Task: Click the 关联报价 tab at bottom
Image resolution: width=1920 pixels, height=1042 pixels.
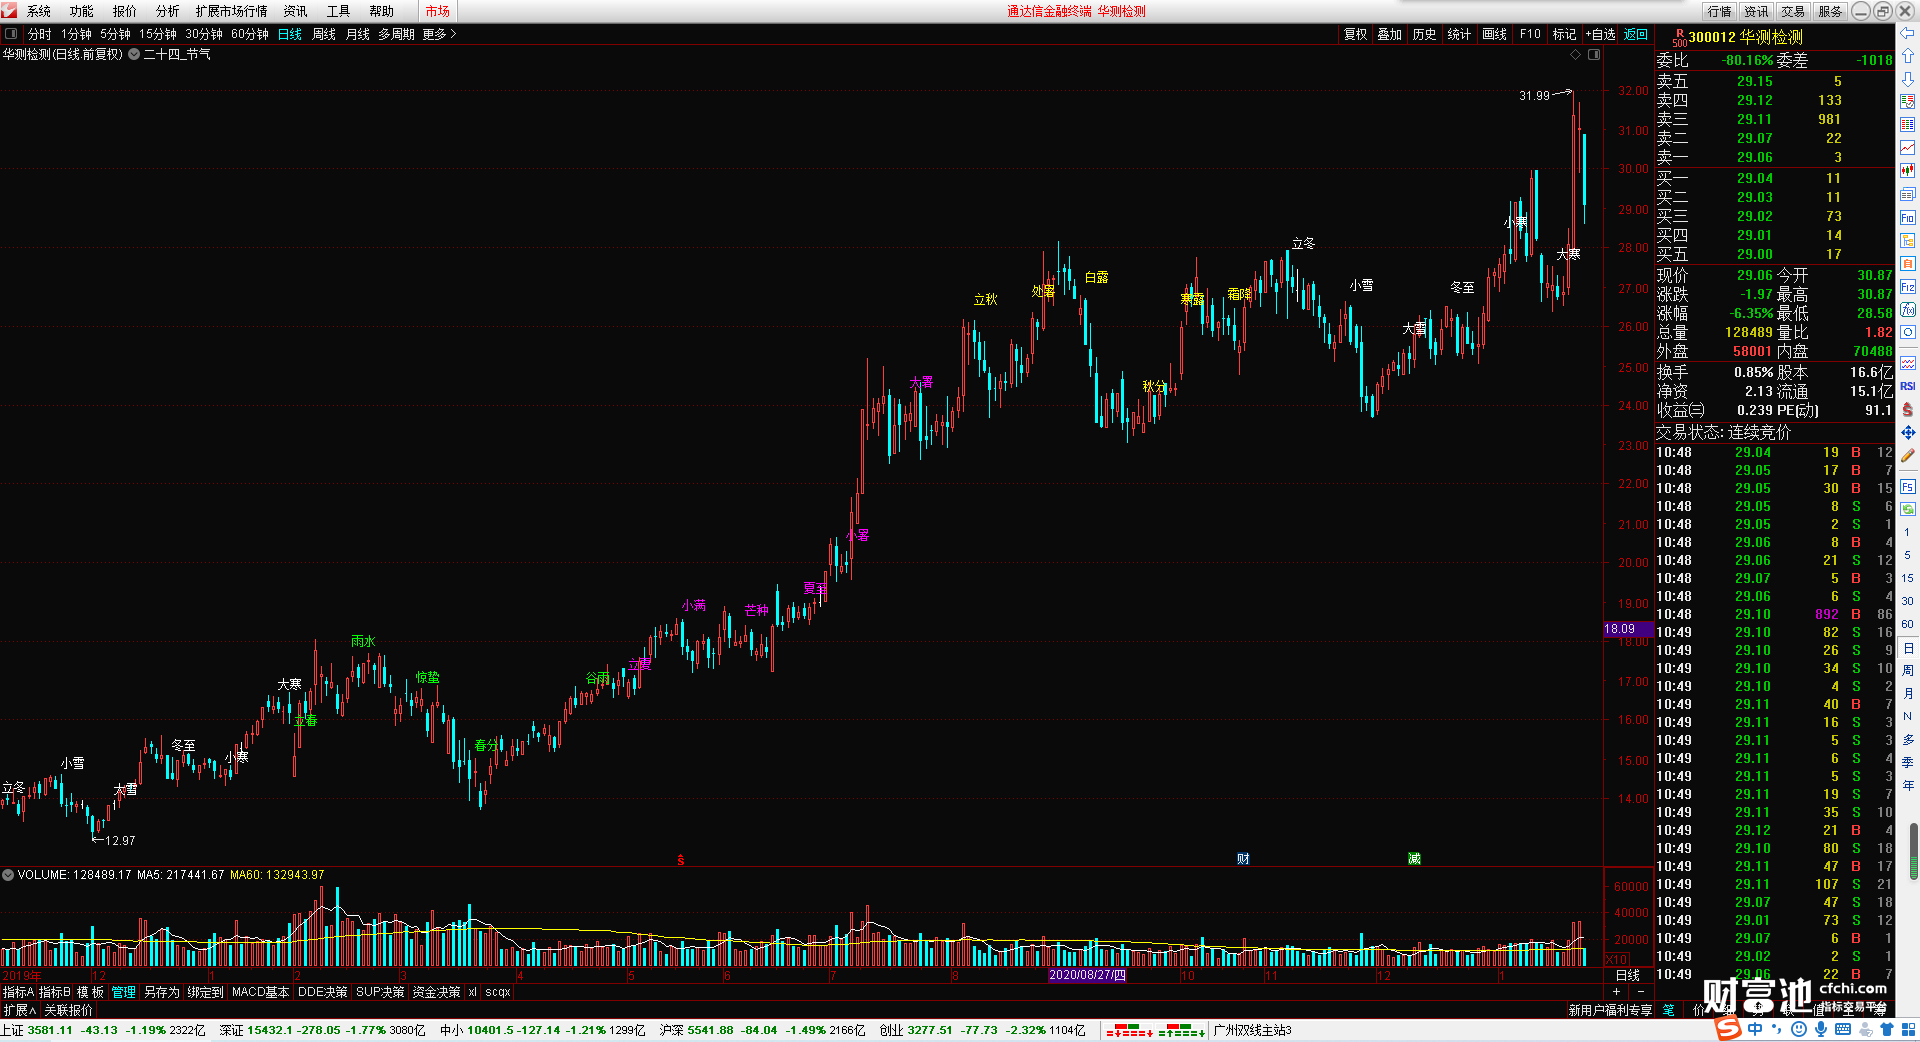Action: tap(68, 1010)
